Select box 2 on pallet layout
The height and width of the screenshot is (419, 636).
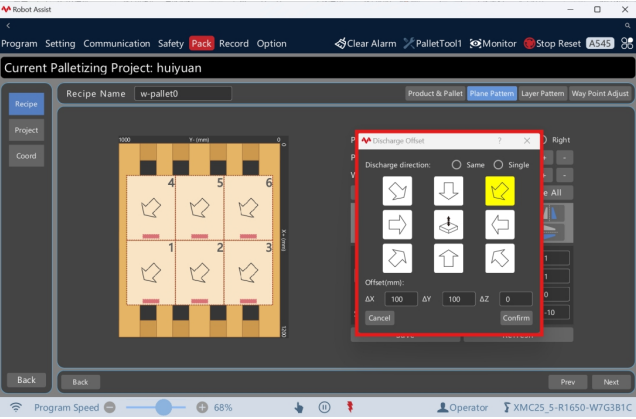[200, 273]
